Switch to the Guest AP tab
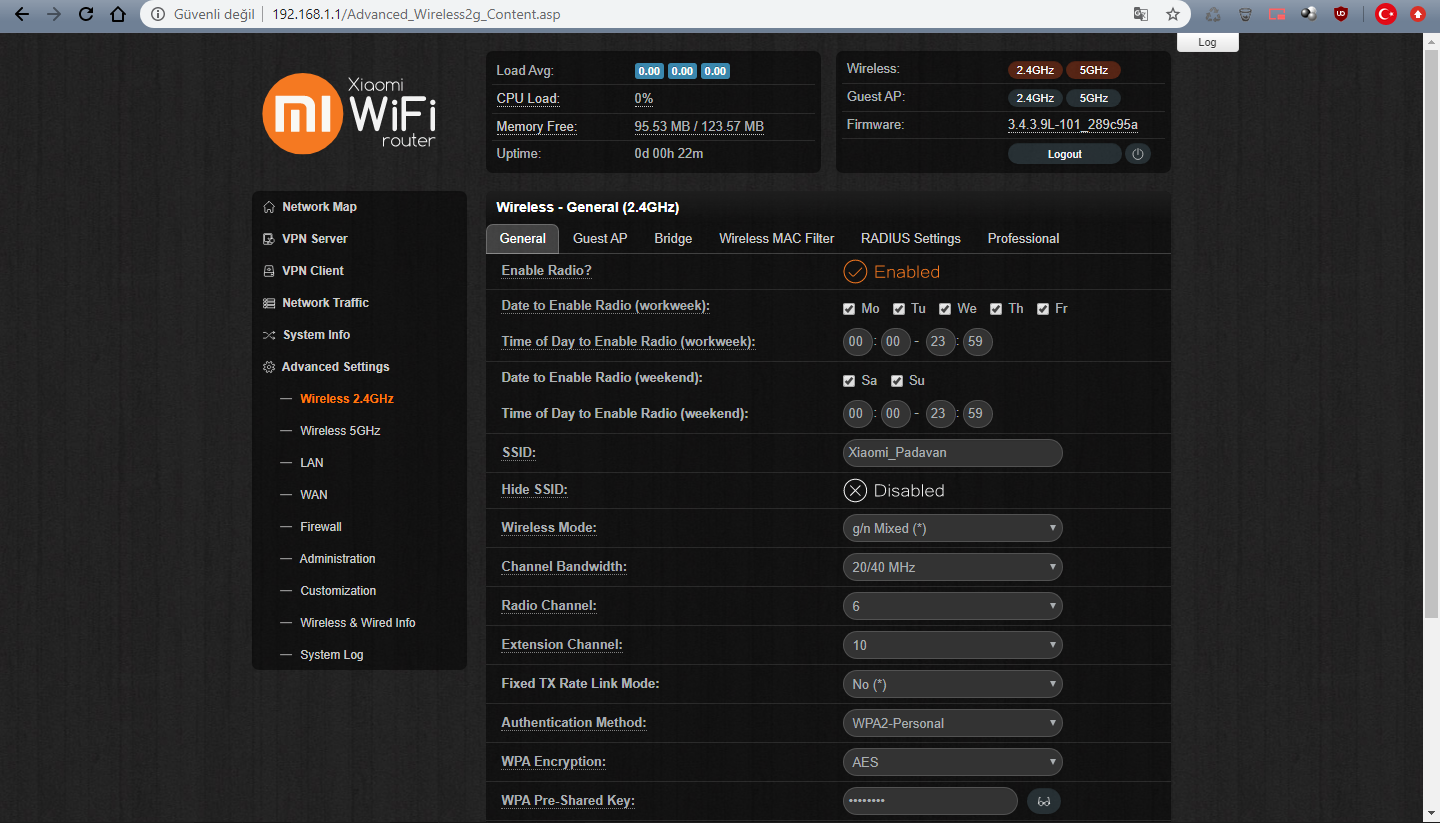This screenshot has height=823, width=1440. click(x=600, y=238)
